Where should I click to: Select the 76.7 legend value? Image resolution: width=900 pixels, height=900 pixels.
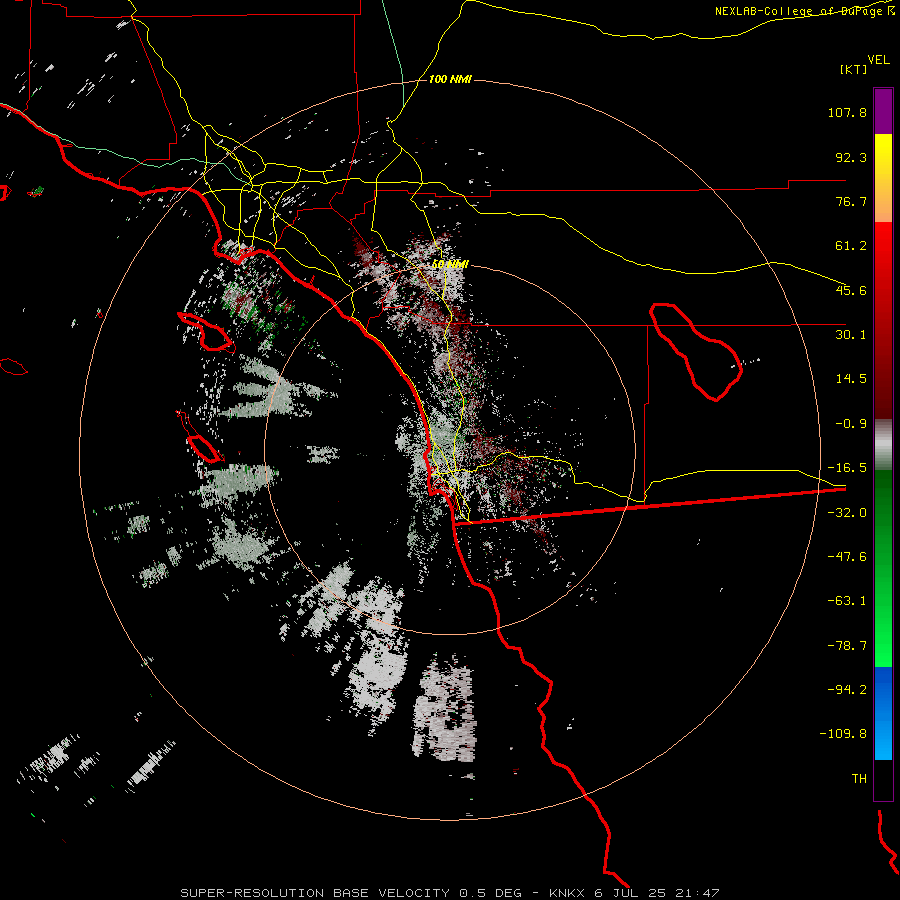click(x=851, y=201)
